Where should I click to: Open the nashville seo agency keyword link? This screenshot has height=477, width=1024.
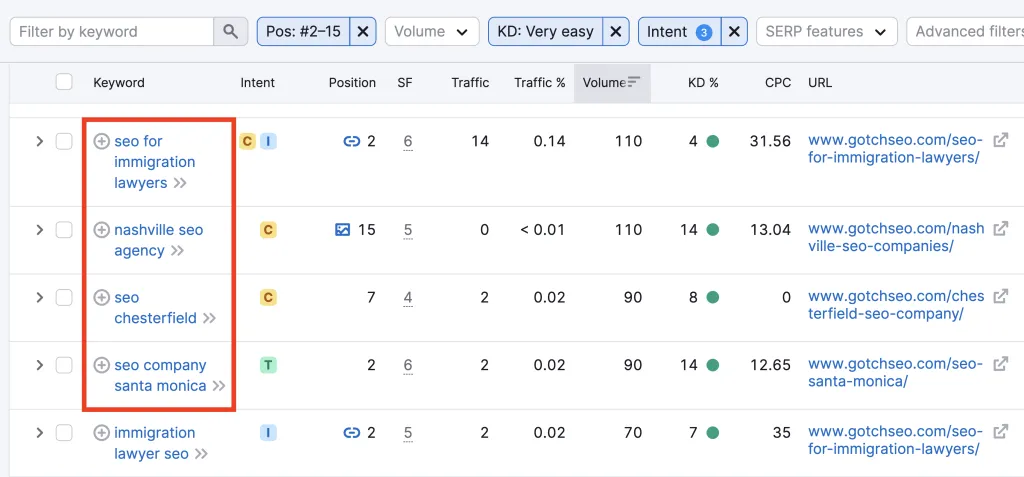pos(158,240)
